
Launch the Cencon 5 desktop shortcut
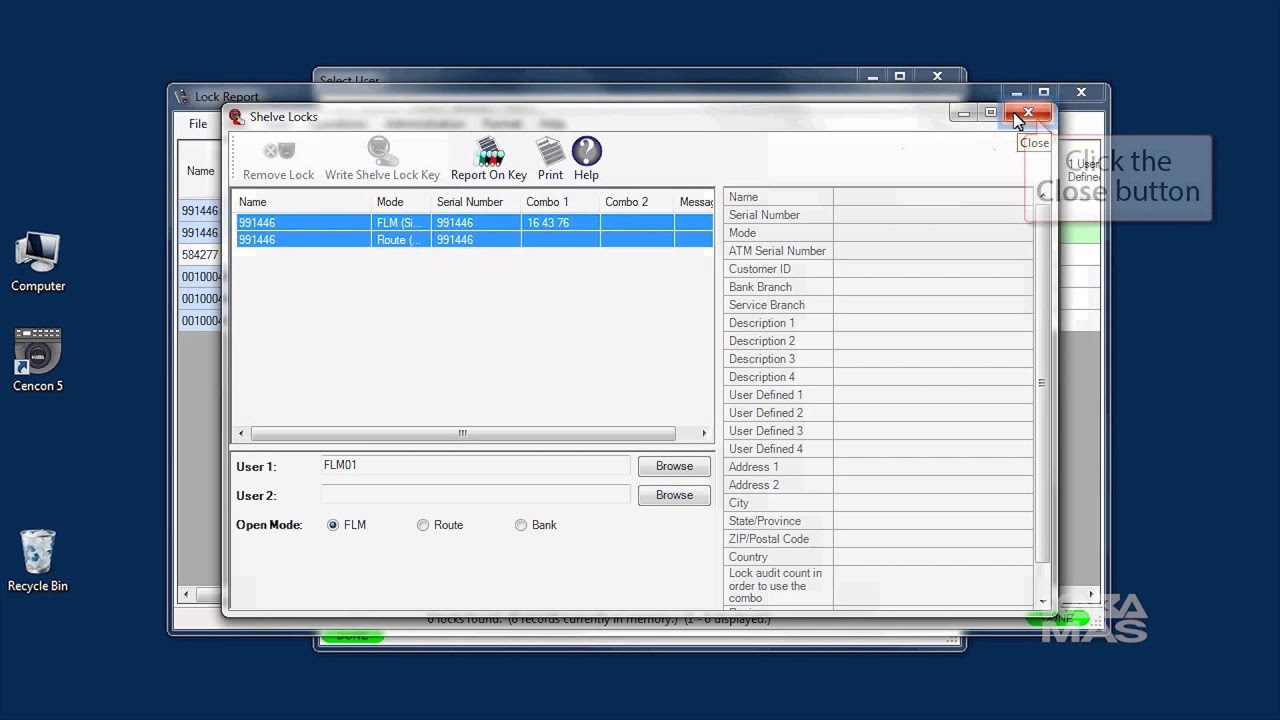point(38,360)
